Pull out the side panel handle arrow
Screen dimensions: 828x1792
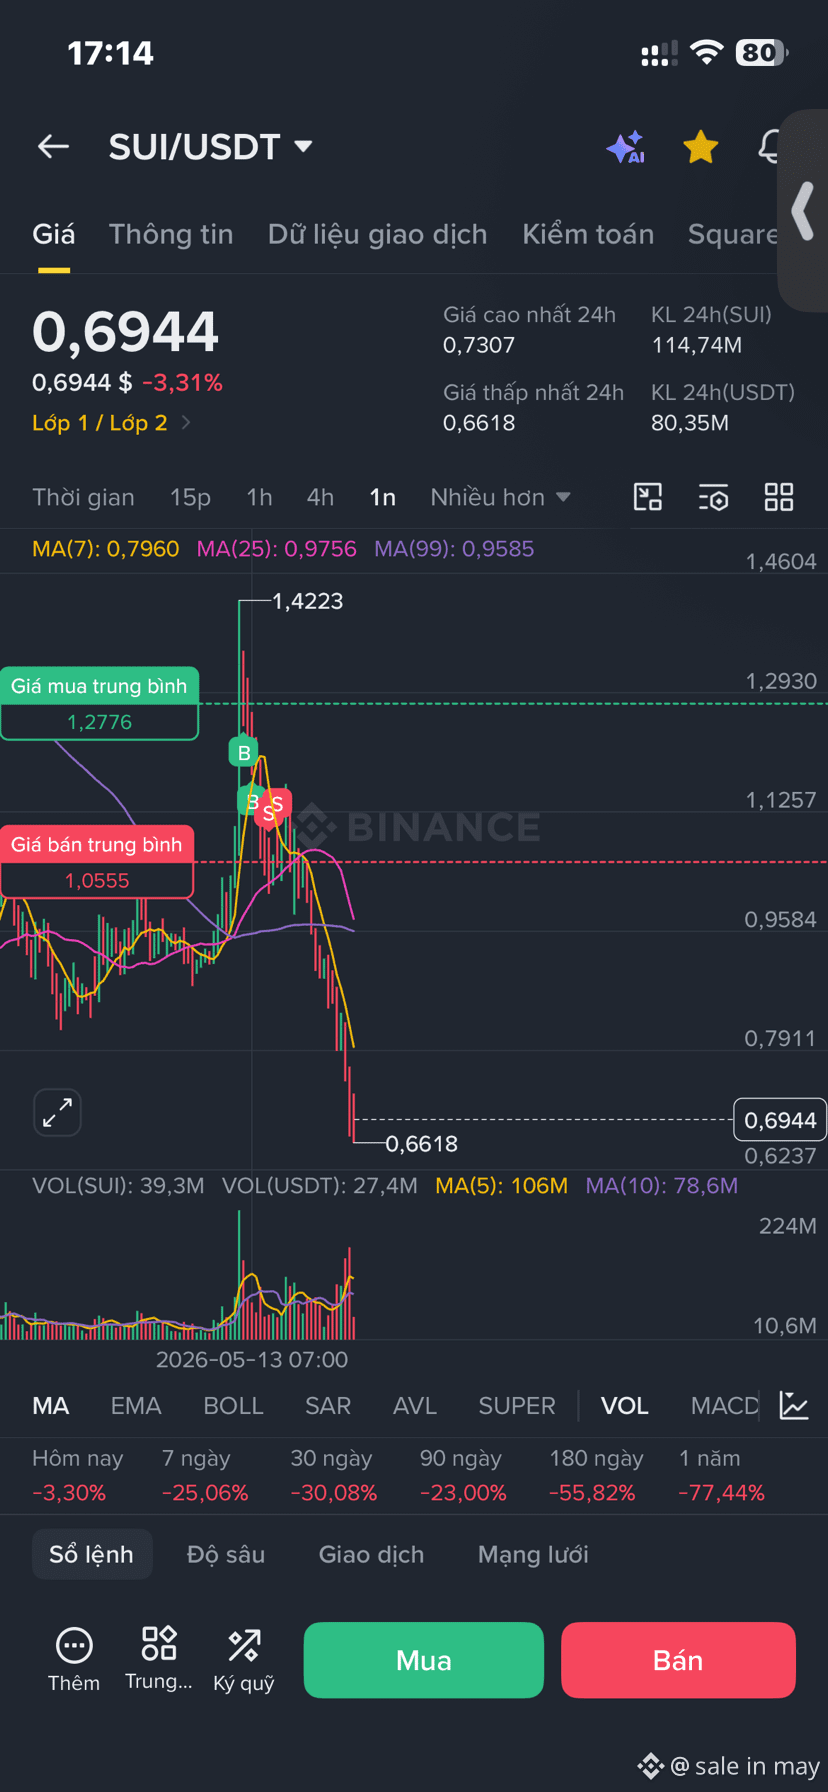click(x=803, y=211)
